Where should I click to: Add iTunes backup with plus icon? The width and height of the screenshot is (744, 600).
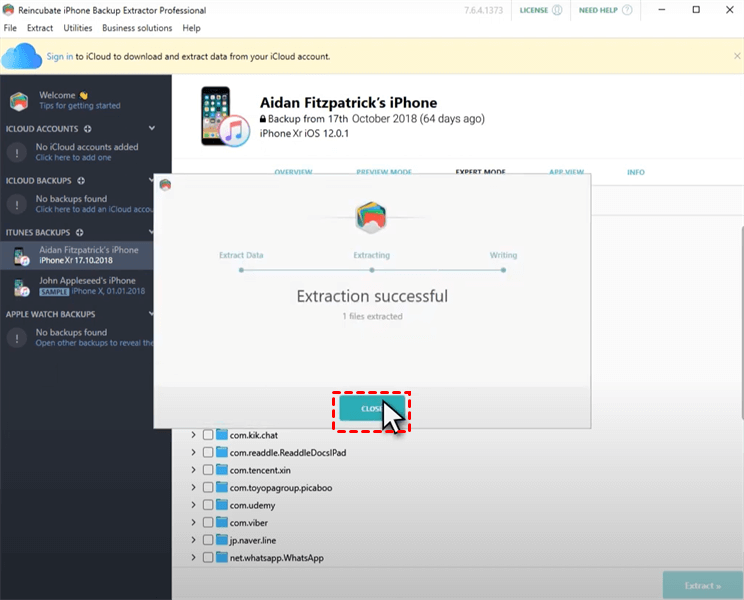click(79, 232)
